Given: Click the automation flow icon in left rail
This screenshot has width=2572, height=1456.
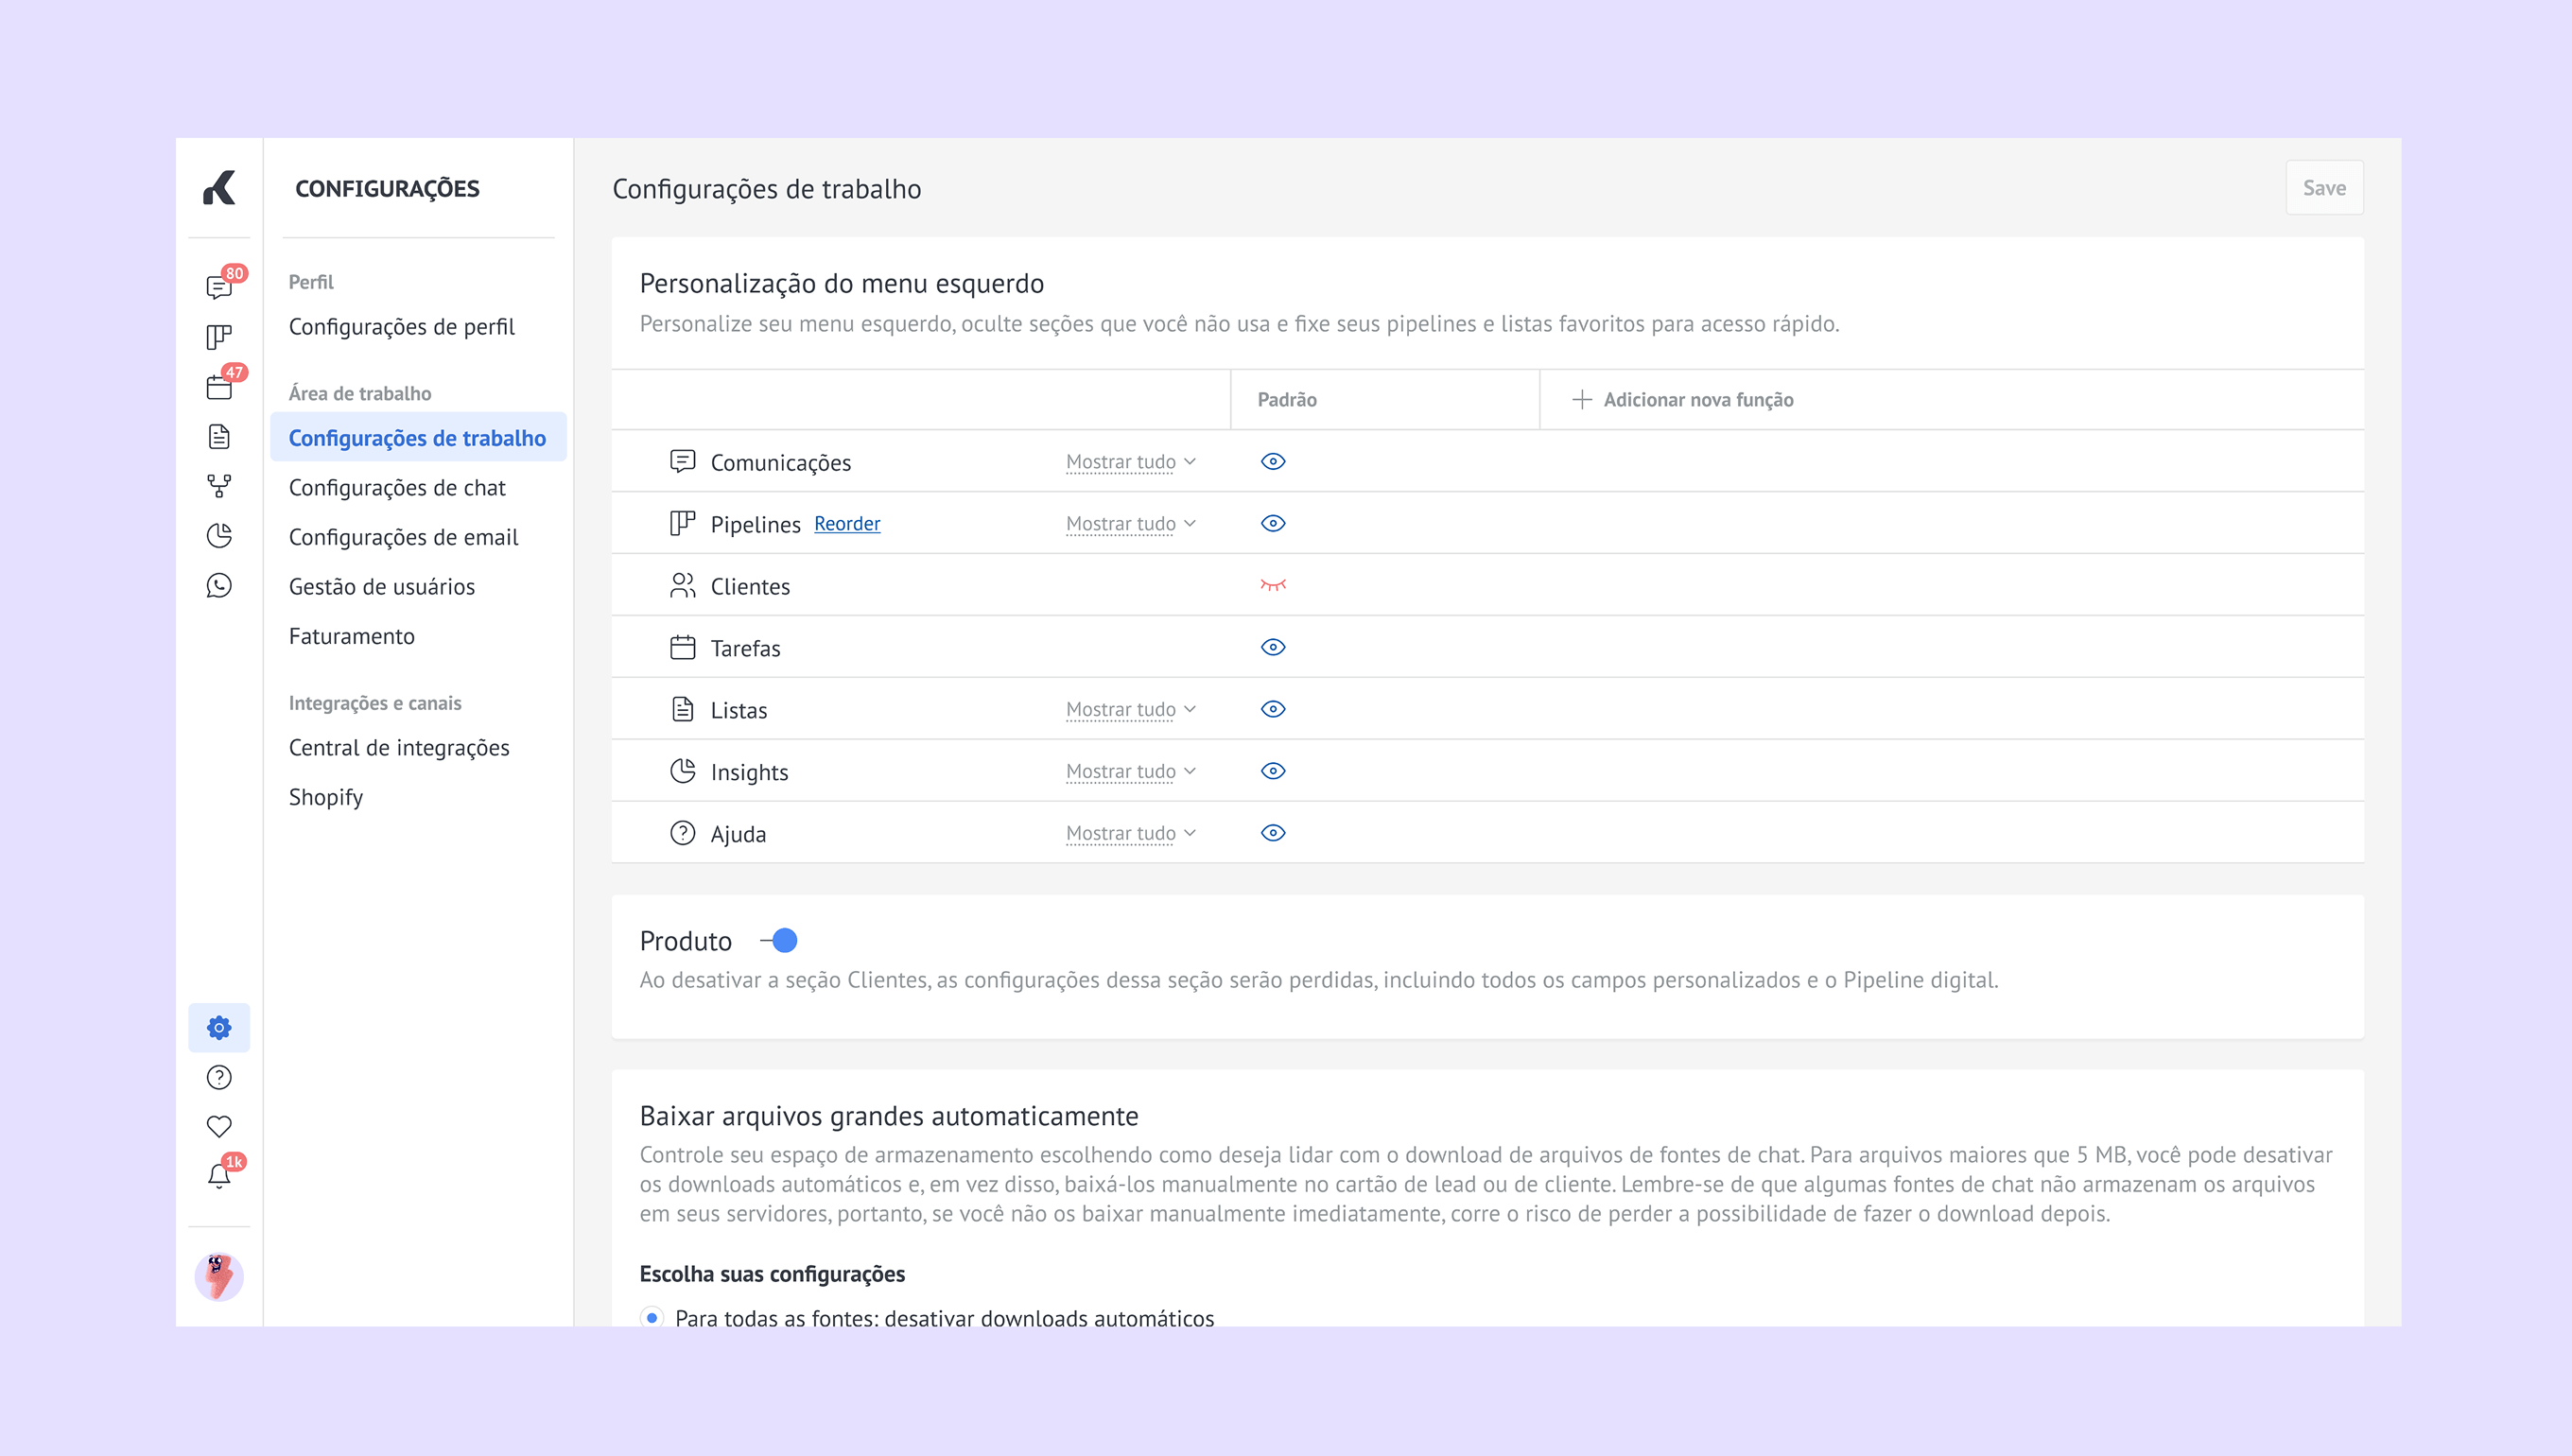Looking at the screenshot, I should (x=219, y=486).
